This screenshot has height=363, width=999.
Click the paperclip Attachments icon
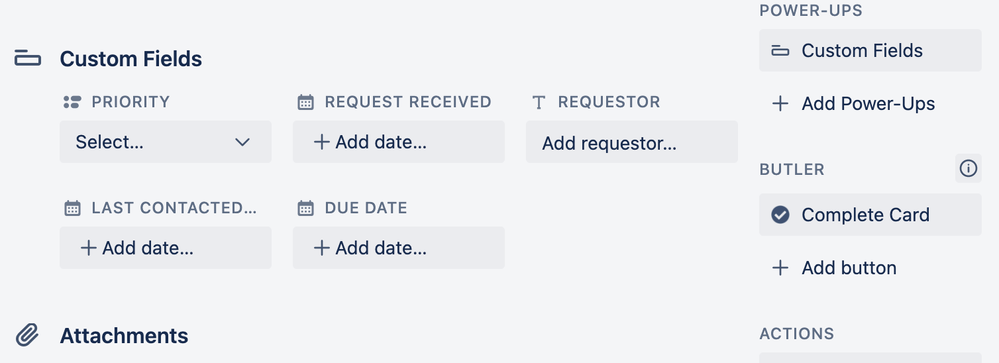pos(27,335)
